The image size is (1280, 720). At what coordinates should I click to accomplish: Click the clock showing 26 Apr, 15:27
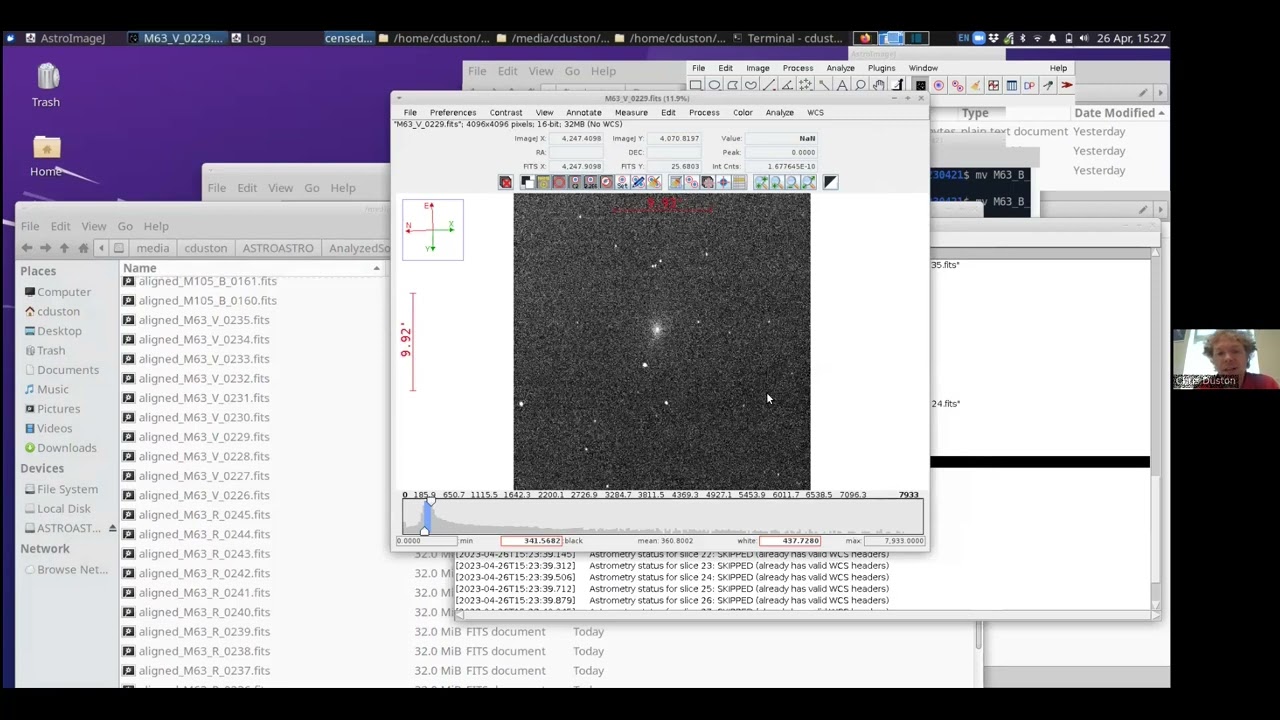[x=1131, y=38]
